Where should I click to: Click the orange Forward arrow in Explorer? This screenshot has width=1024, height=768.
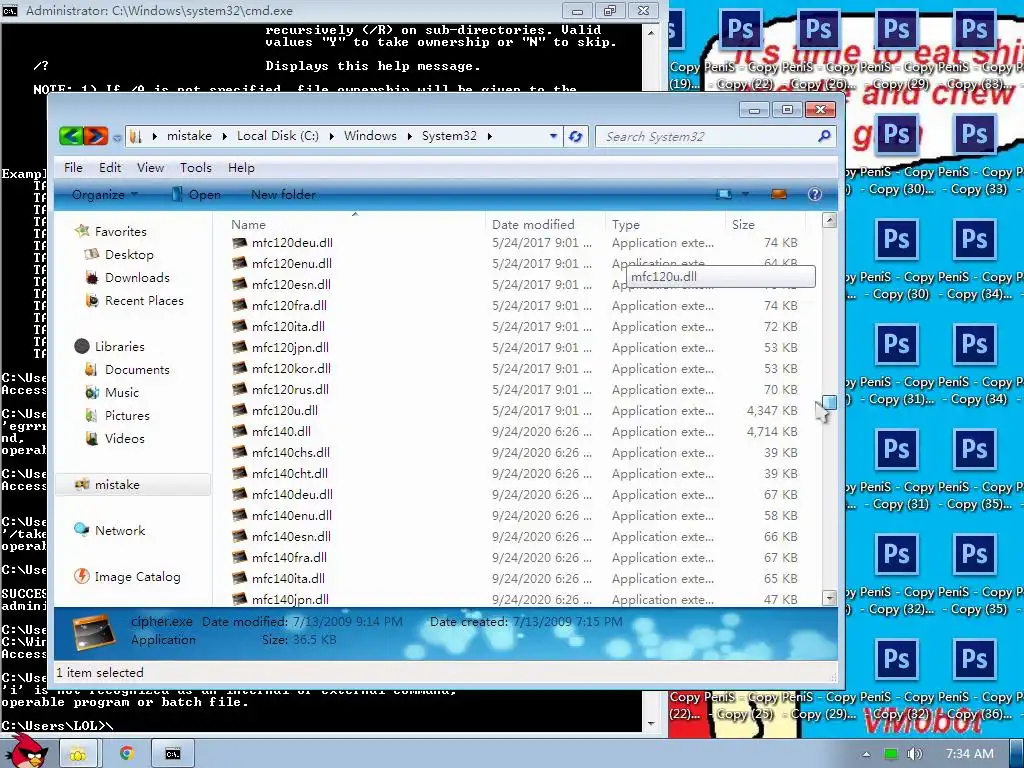(x=95, y=136)
